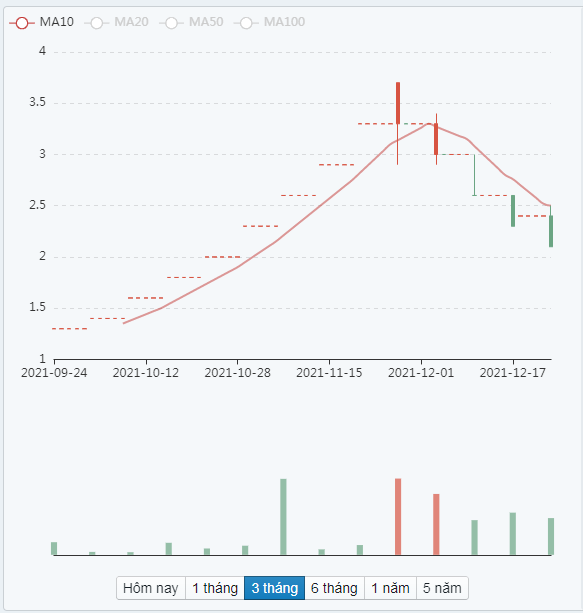The height and width of the screenshot is (613, 583).
Task: Enable the MA50 moving average line
Action: coord(171,23)
